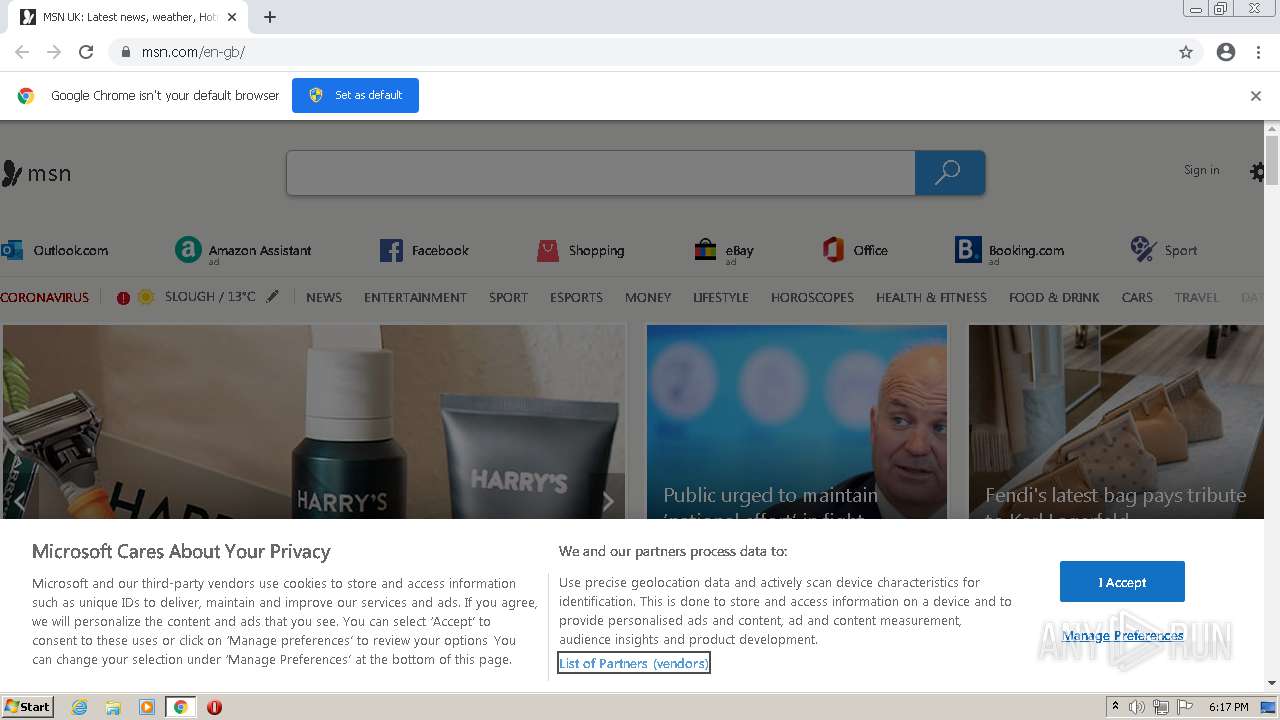Open the CORONAVIRUS section
This screenshot has width=1280, height=720.
click(x=45, y=297)
